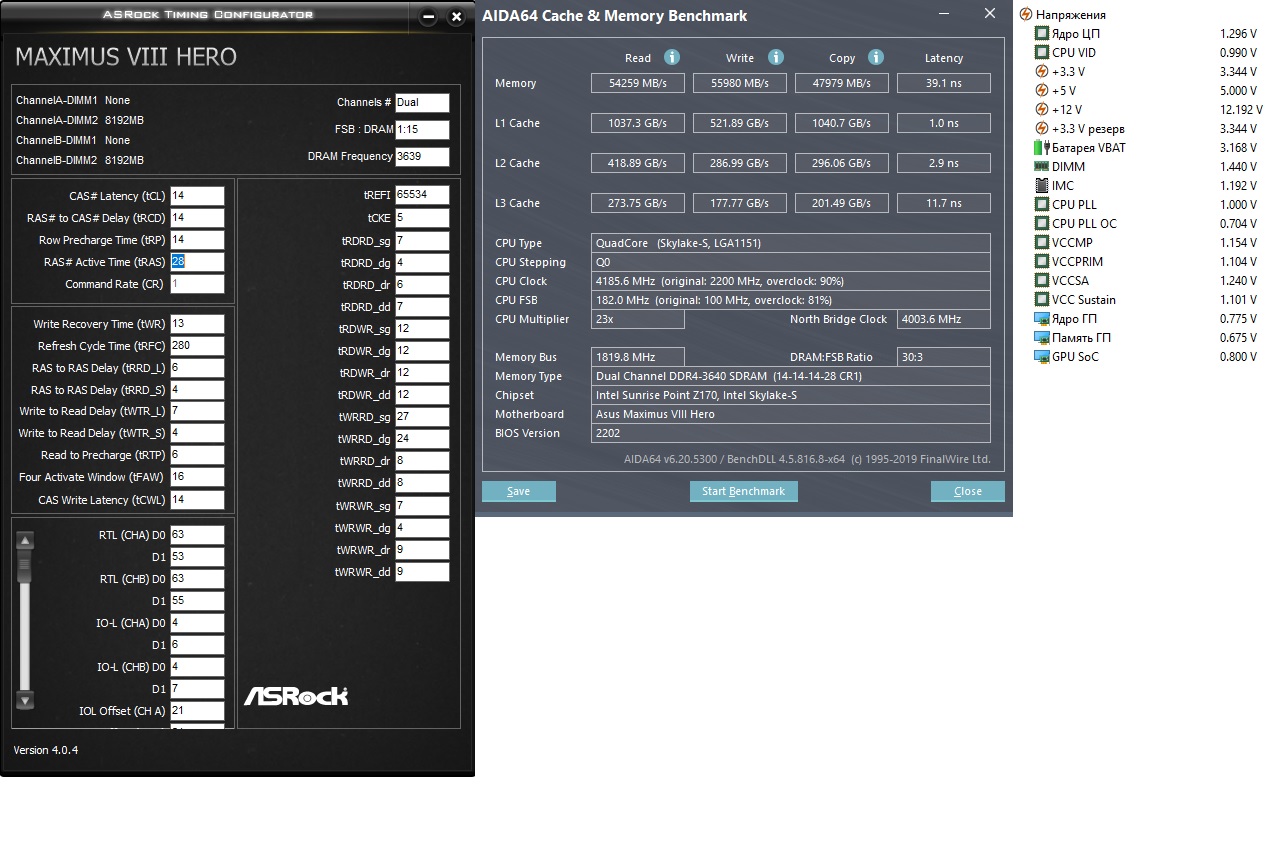
Task: Click the Save button in AIDA64
Action: click(x=518, y=491)
